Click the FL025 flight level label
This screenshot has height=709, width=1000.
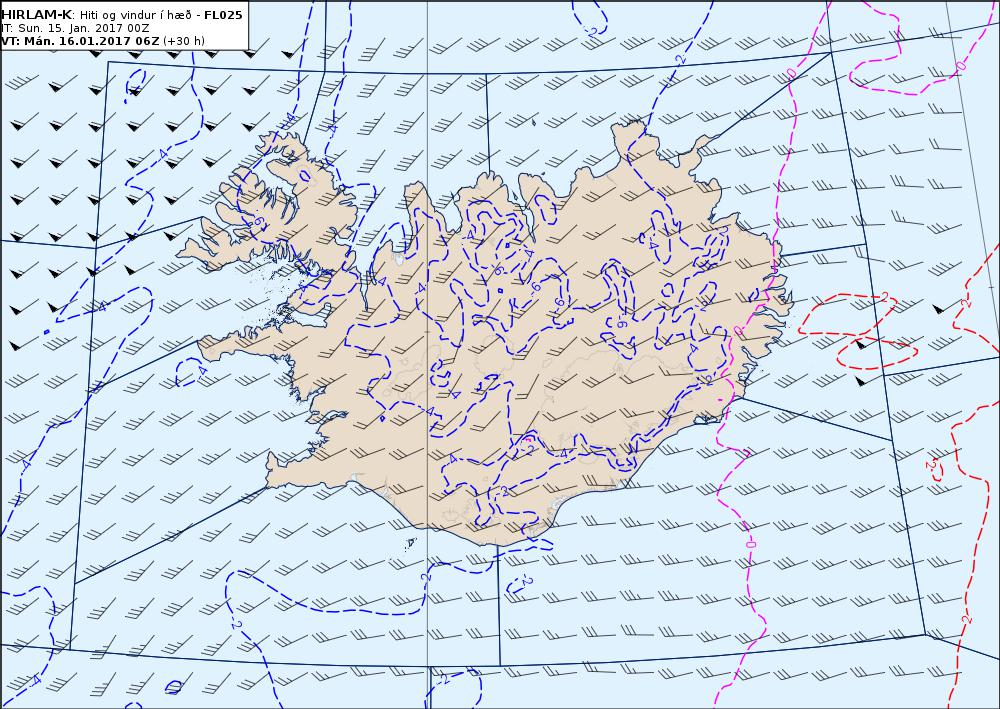point(223,15)
